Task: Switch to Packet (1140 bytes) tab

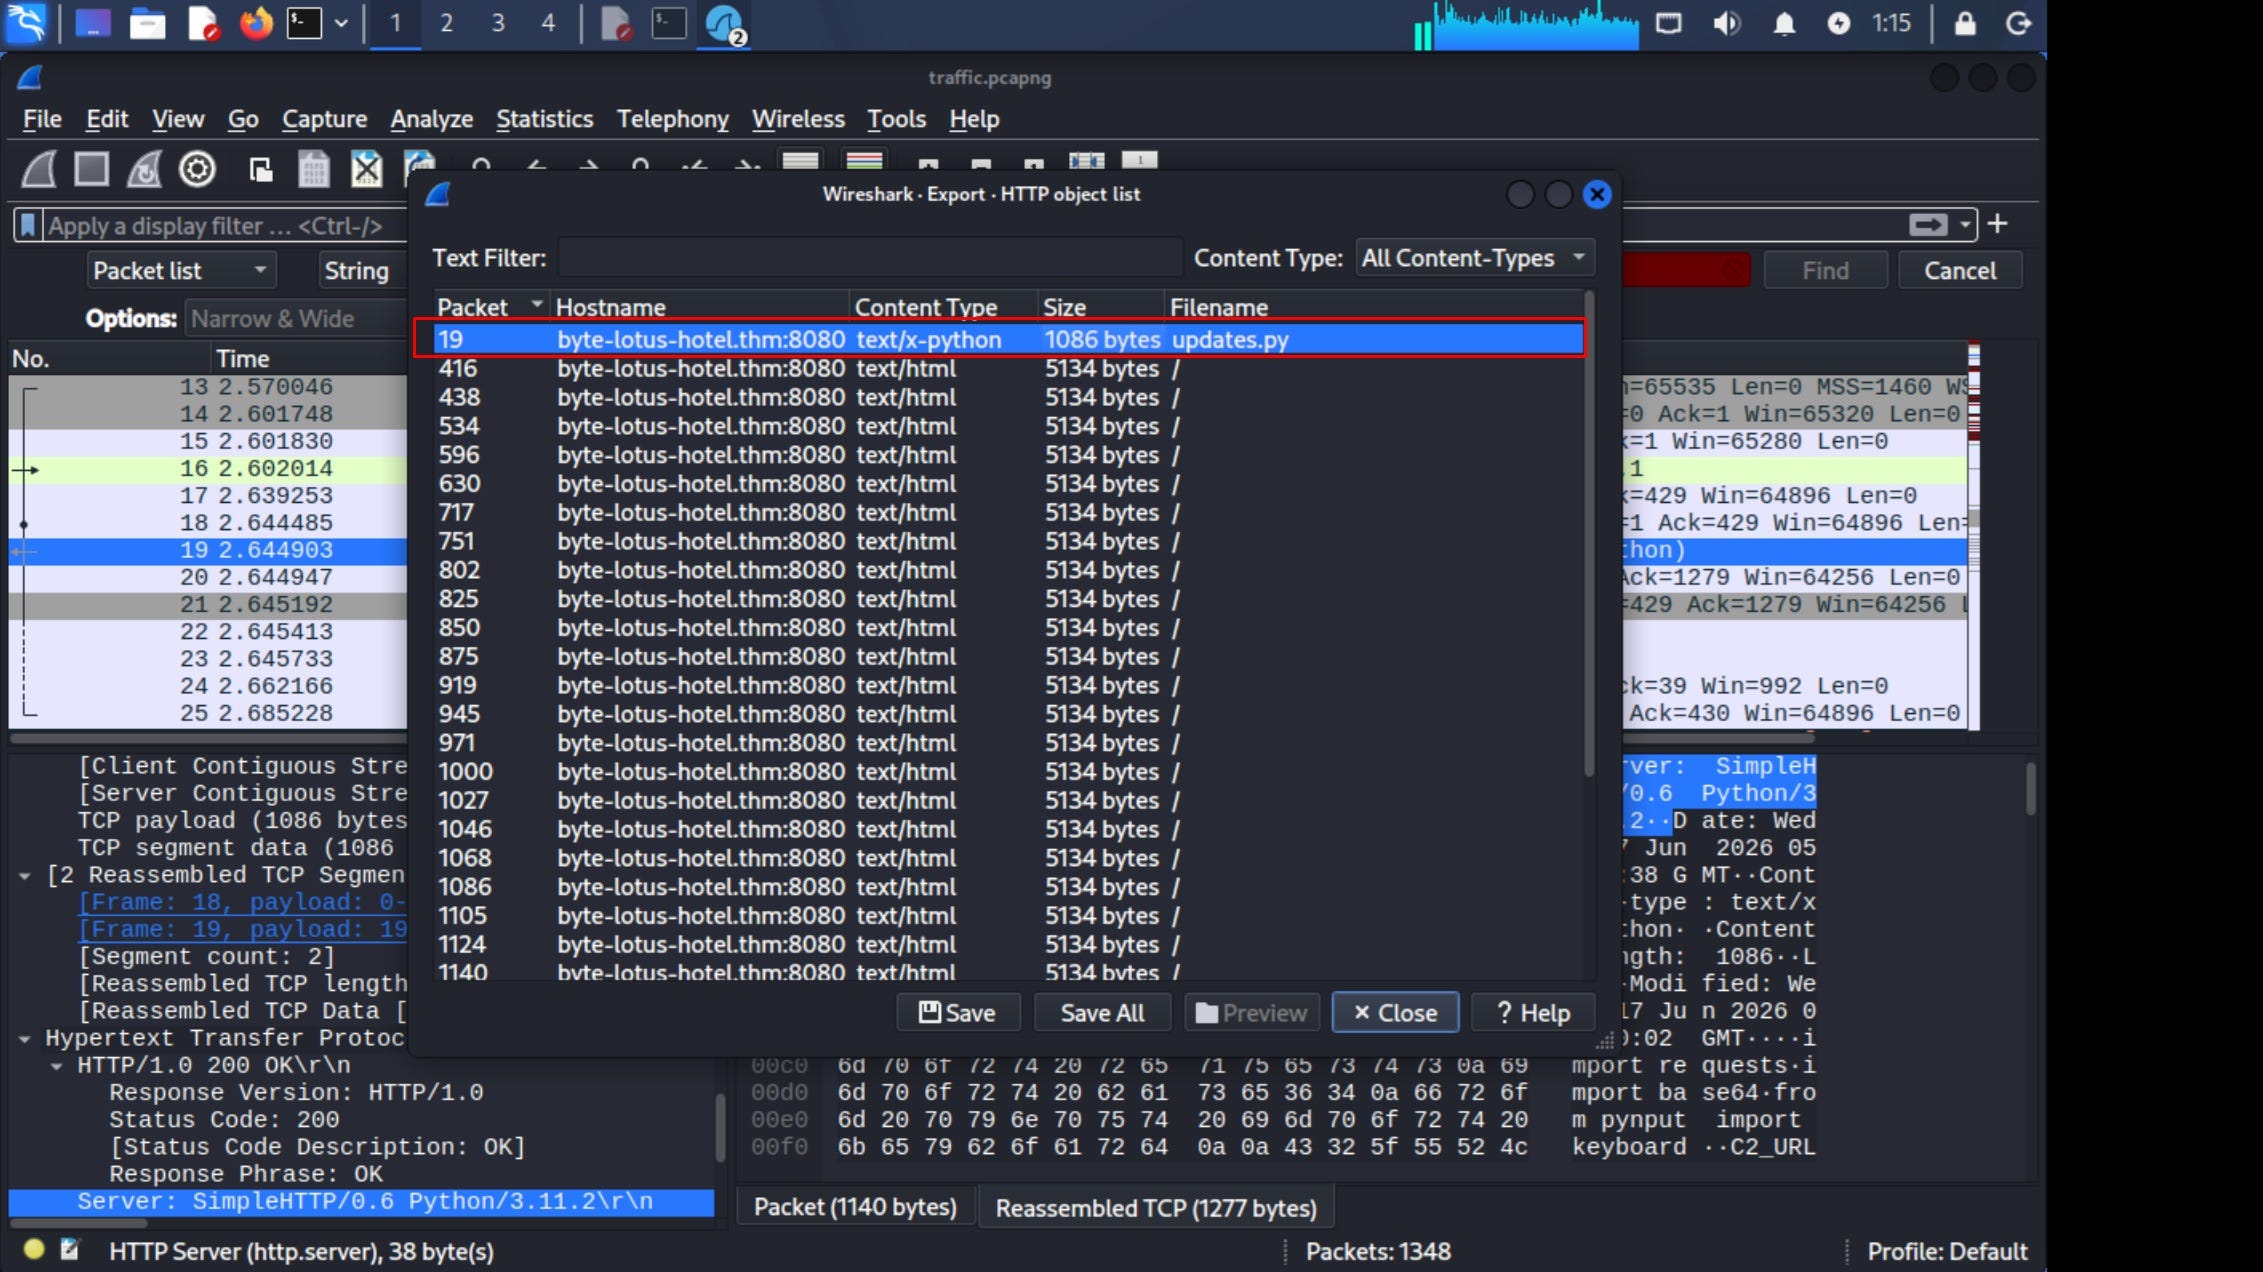Action: [855, 1207]
